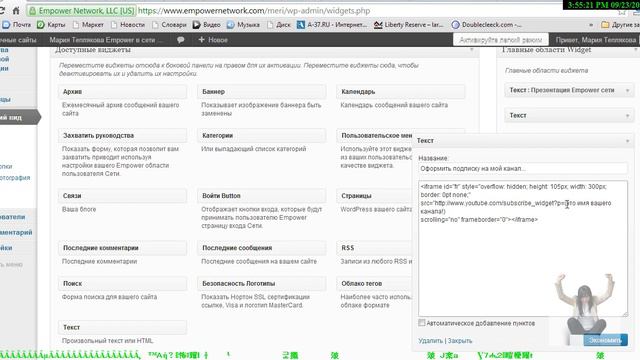
Task: Select the Категории widget
Action: pos(262,136)
